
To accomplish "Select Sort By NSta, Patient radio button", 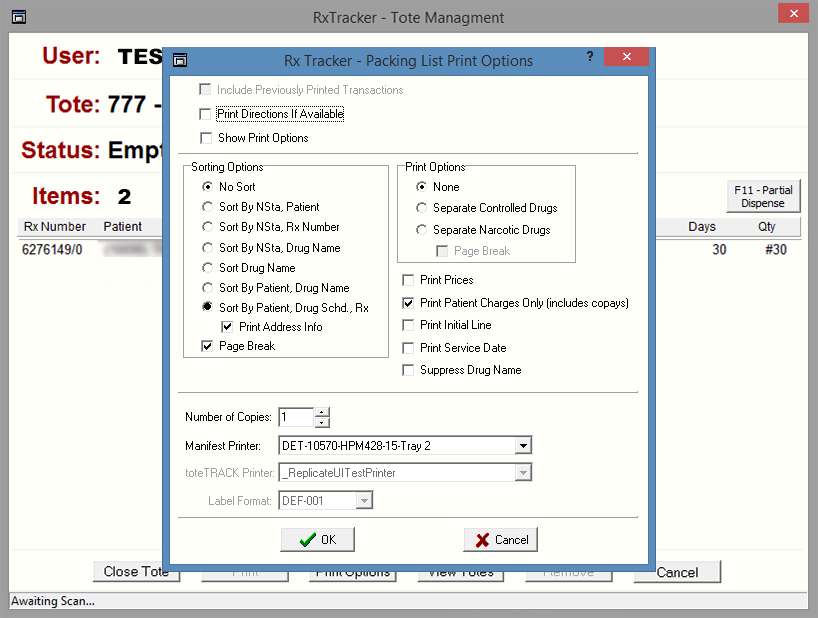I will (207, 207).
